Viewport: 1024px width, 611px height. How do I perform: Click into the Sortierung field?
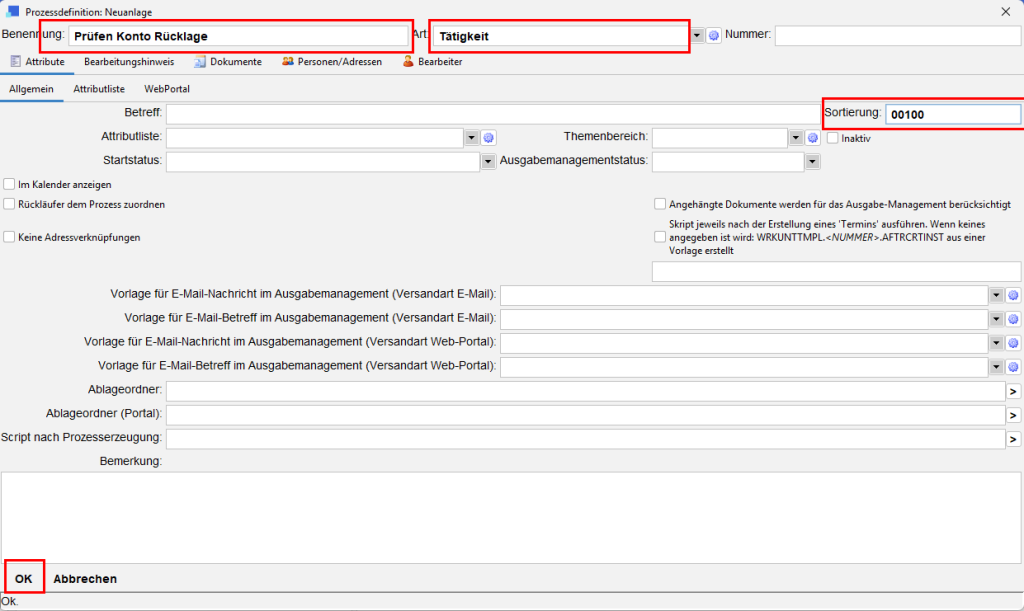(x=952, y=115)
